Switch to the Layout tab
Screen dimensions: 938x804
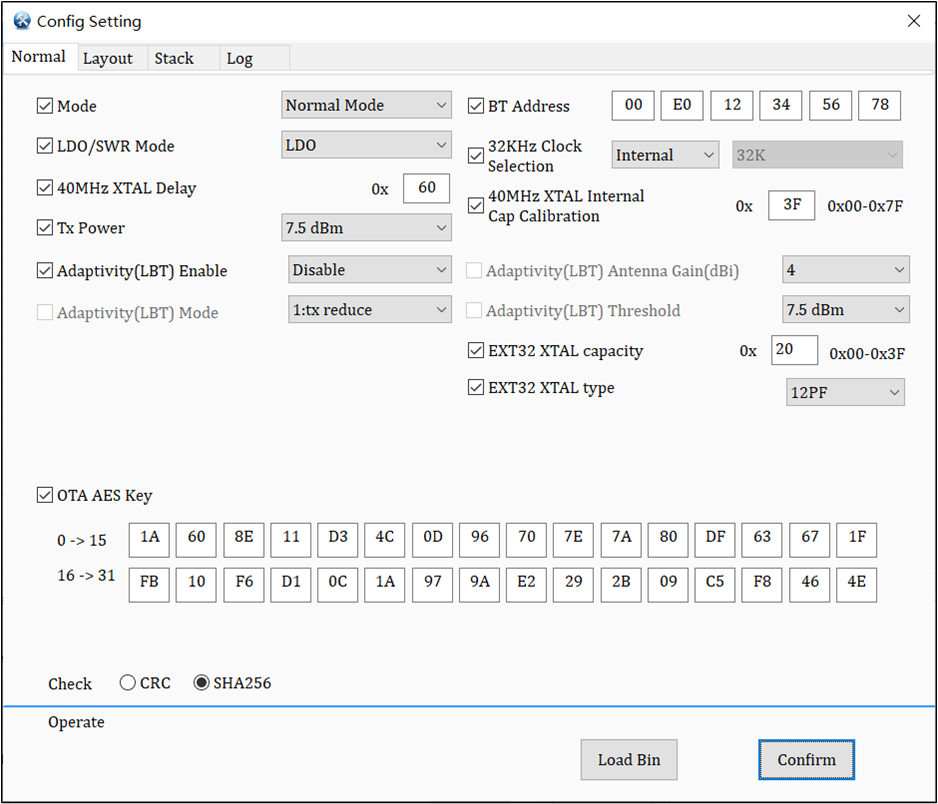108,58
